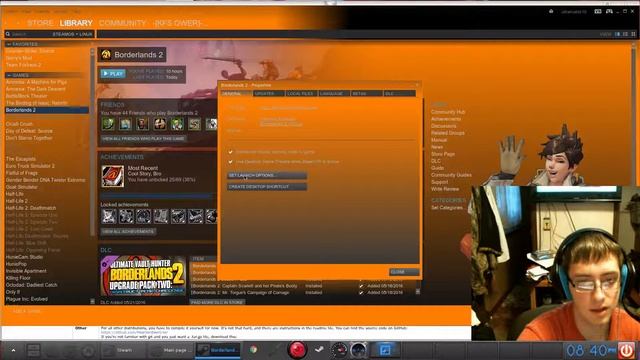Select sixth locked achievement icon
Image resolution: width=640 pixels, height=360 pixels.
coord(195,216)
